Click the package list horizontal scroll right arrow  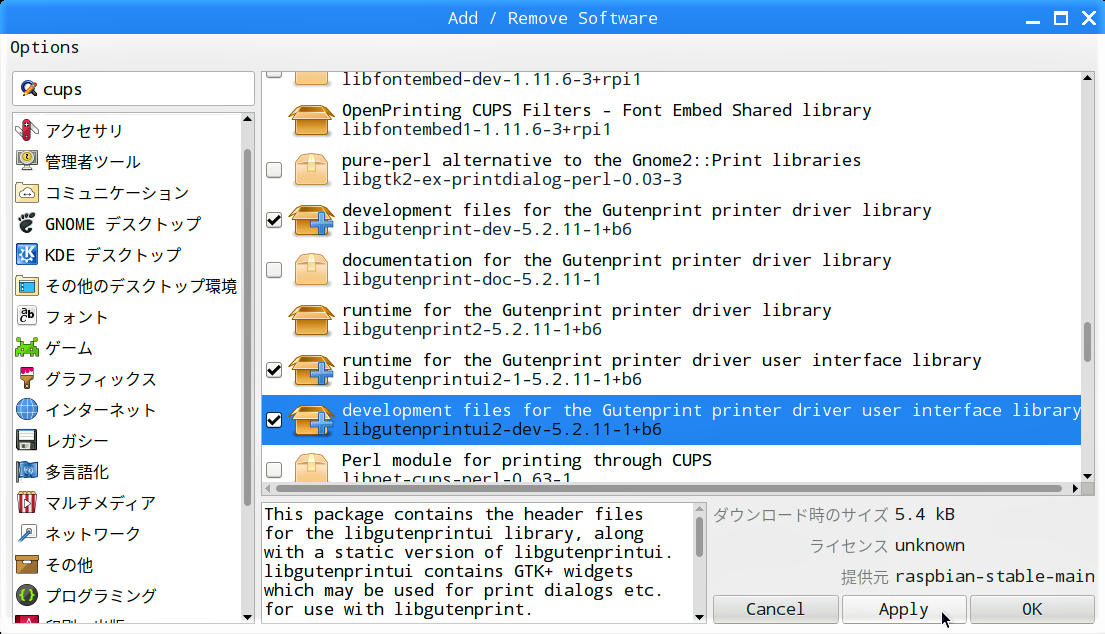tap(1075, 488)
